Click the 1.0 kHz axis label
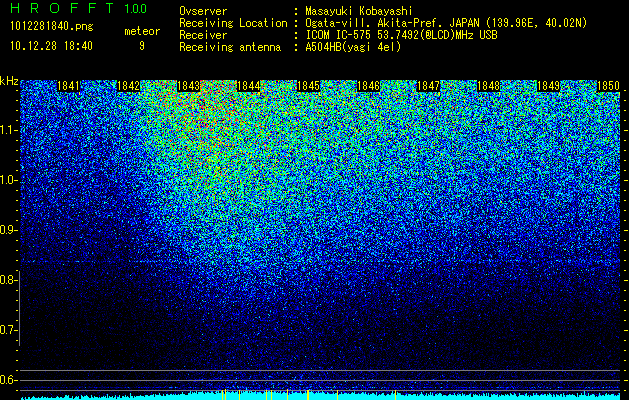The width and height of the screenshot is (629, 400). [8, 181]
